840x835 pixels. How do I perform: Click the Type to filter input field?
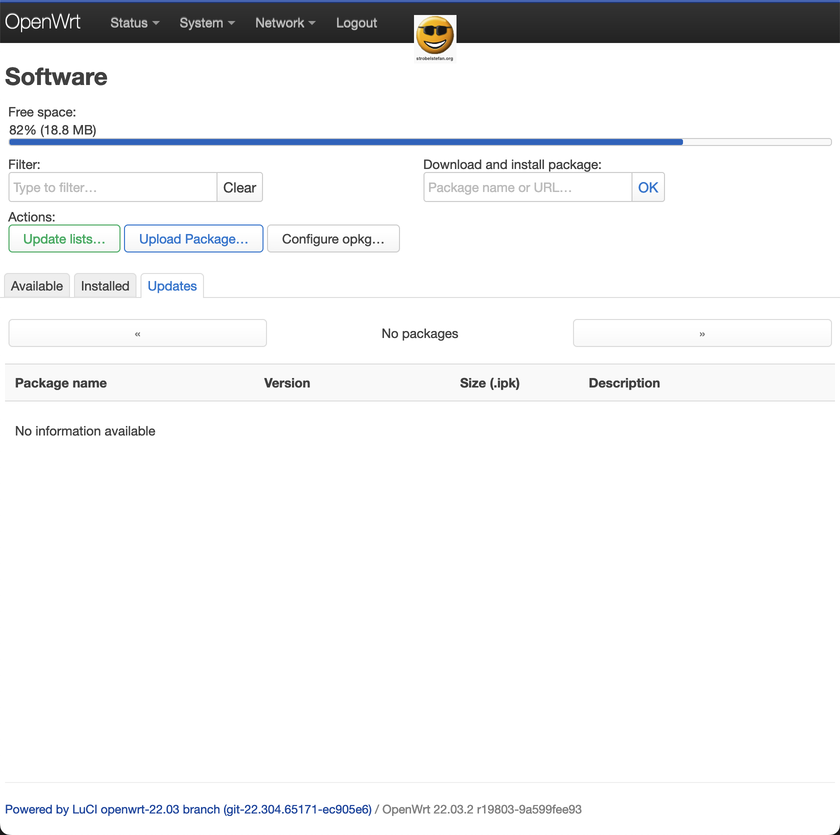click(x=112, y=187)
